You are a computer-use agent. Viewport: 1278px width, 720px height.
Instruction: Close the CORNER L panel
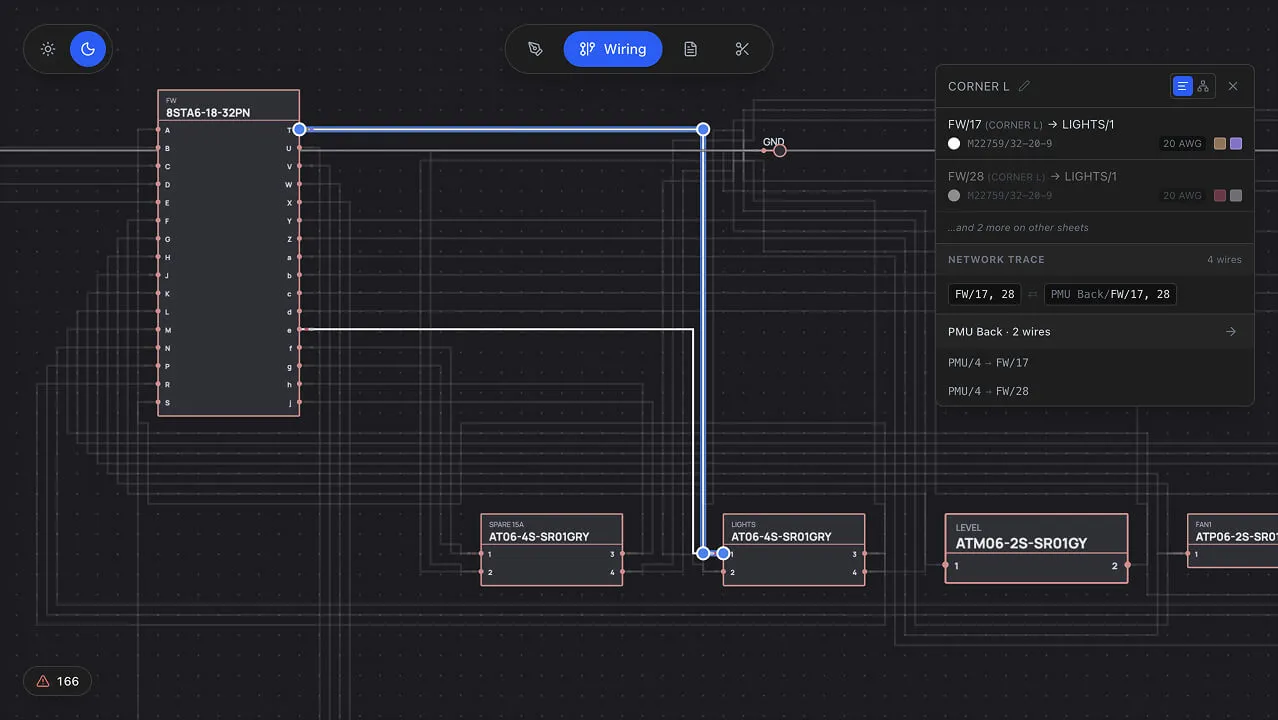[x=1233, y=87]
